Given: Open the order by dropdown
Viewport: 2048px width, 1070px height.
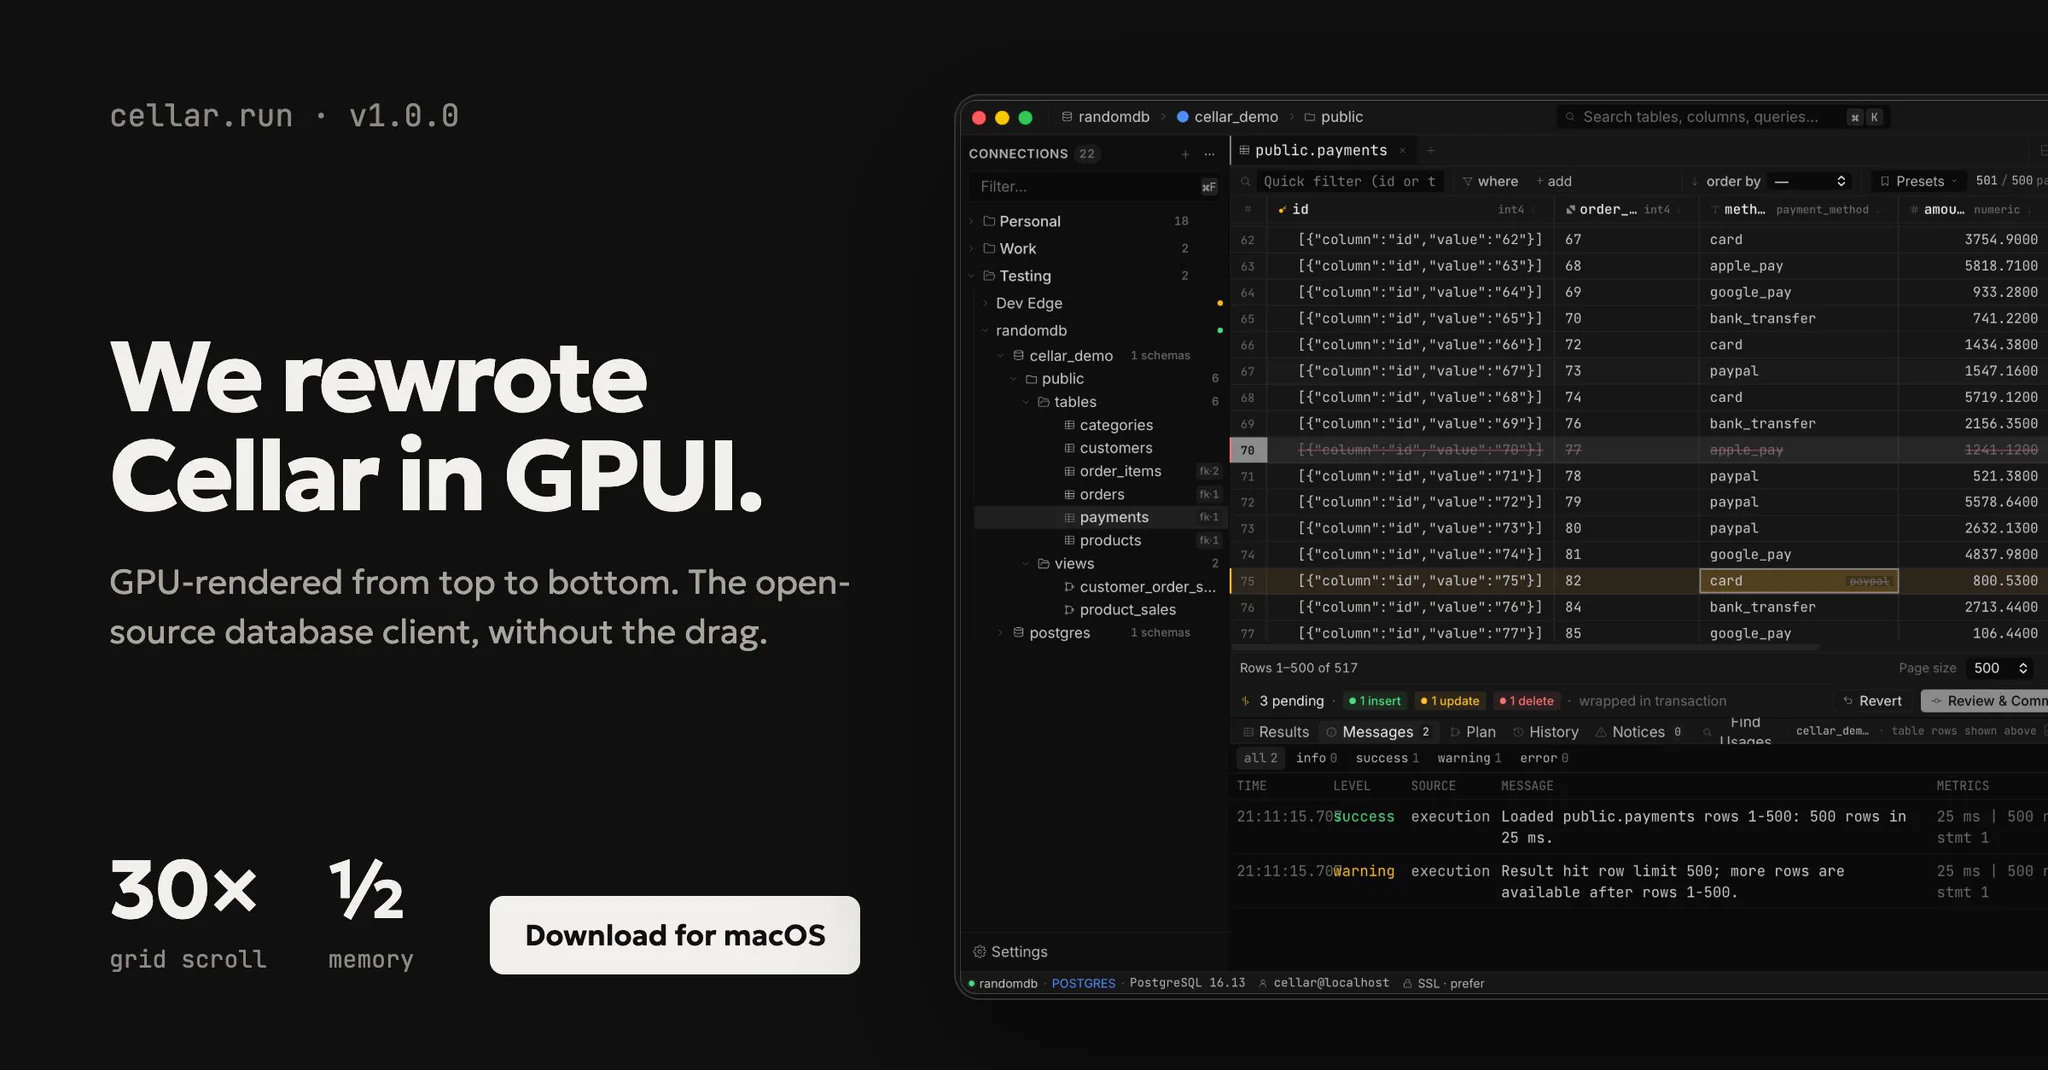Looking at the screenshot, I should point(1810,181).
